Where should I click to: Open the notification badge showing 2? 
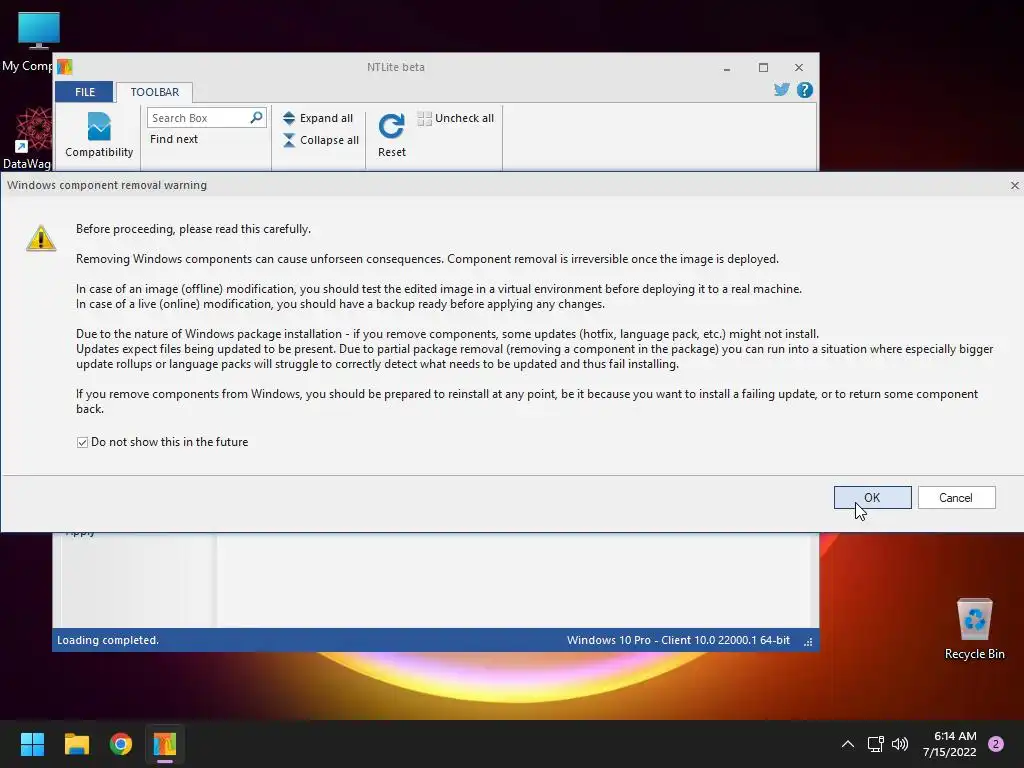[996, 744]
